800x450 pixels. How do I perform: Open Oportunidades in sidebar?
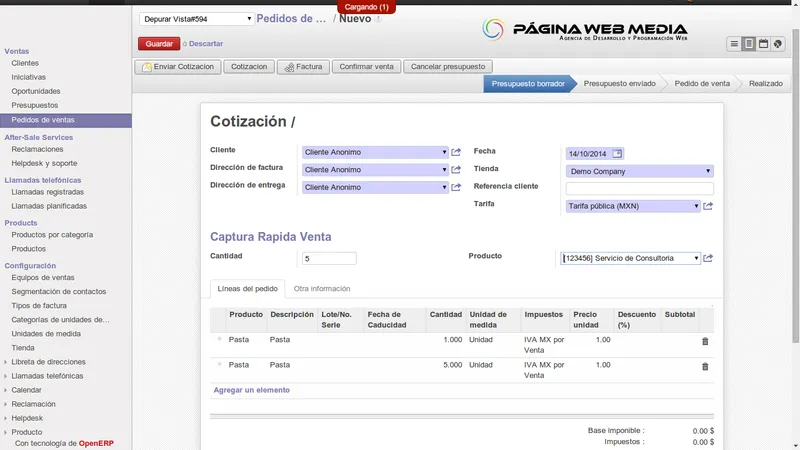coord(36,91)
